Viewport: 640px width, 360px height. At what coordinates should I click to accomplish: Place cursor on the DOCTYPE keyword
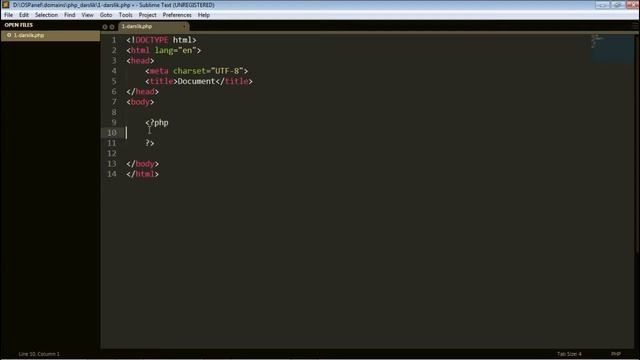point(151,40)
